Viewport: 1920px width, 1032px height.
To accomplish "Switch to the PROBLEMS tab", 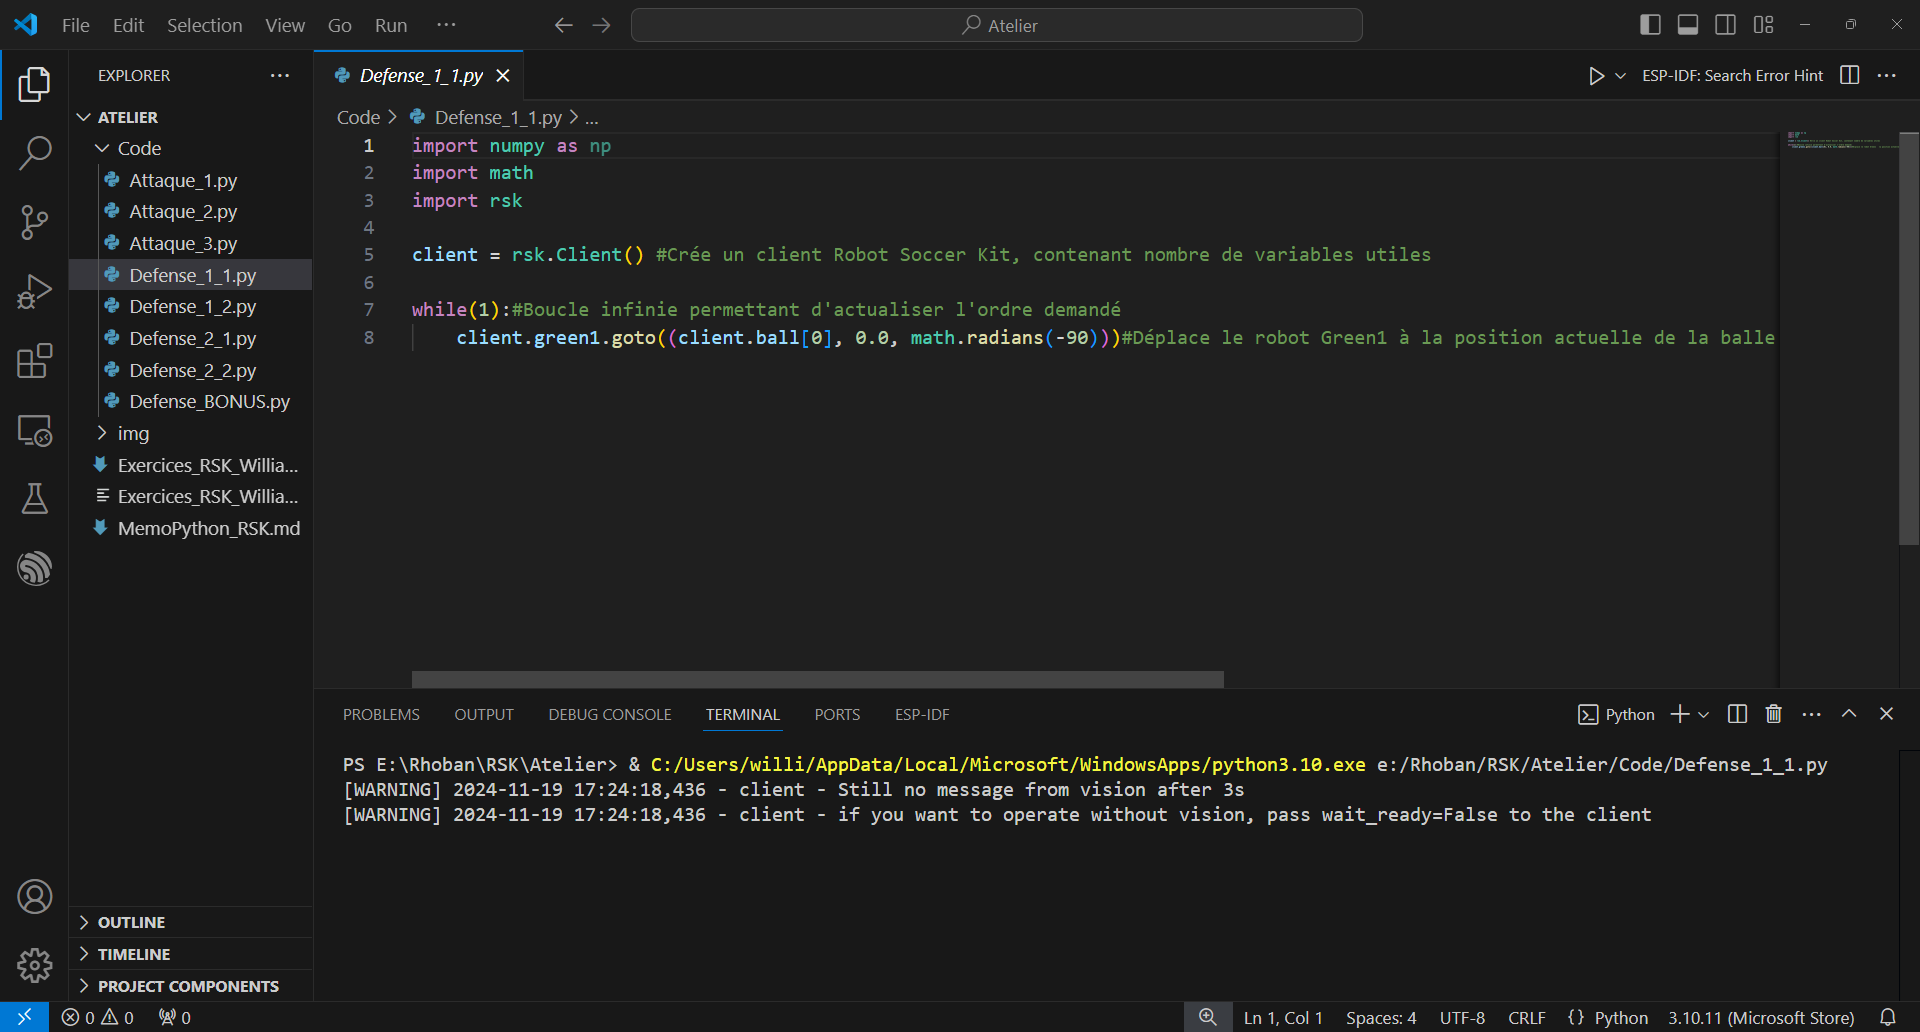I will pyautogui.click(x=381, y=714).
